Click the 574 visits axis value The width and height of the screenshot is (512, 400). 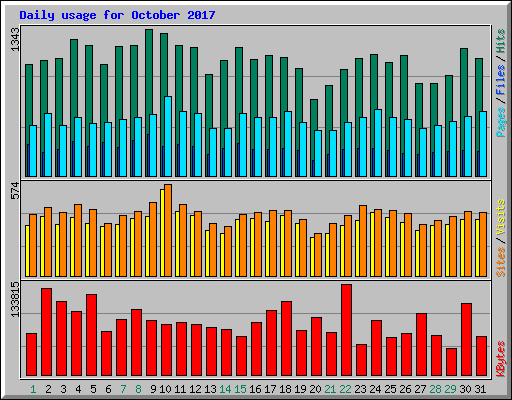tap(16, 191)
